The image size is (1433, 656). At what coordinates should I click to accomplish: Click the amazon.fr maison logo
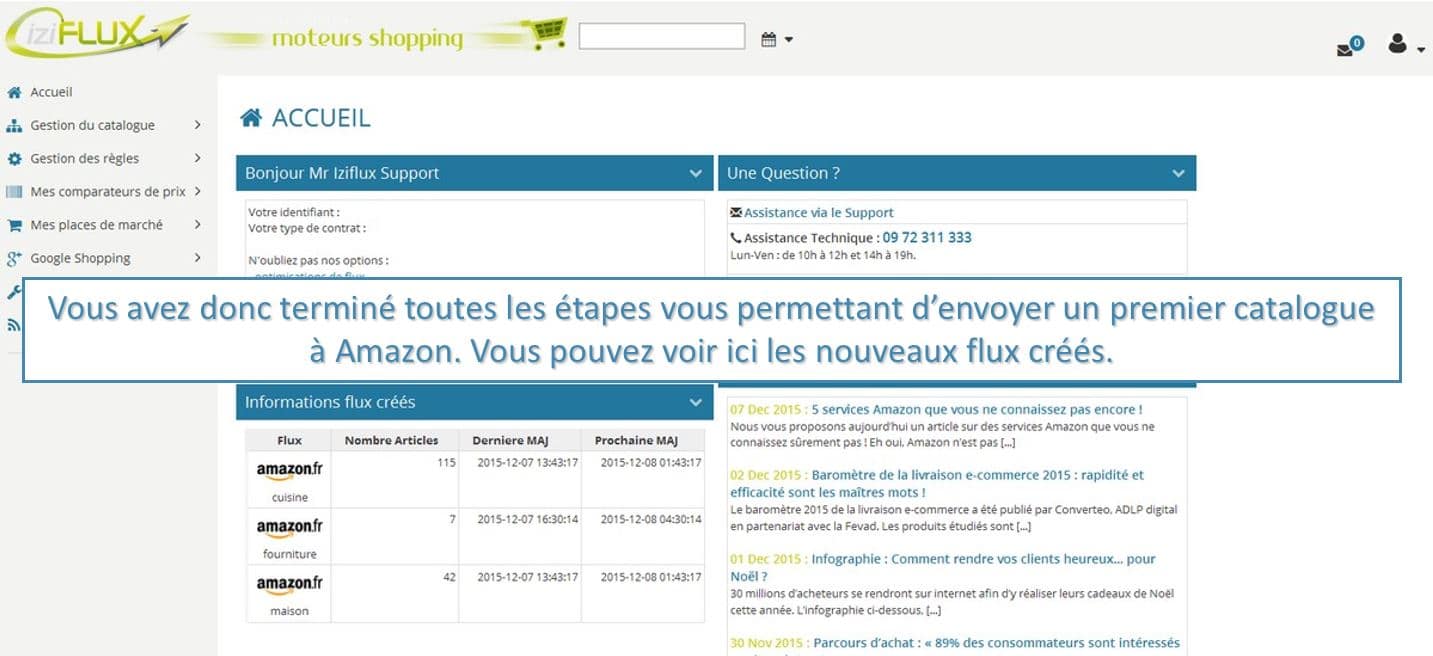coord(289,584)
